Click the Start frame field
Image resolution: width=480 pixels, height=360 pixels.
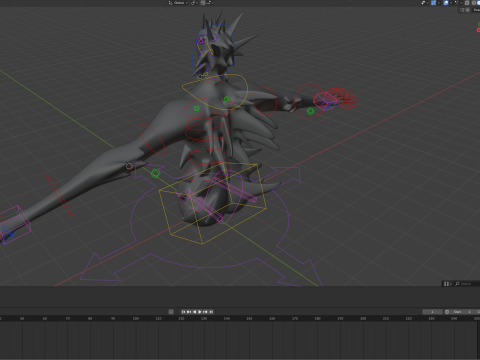tap(462, 312)
